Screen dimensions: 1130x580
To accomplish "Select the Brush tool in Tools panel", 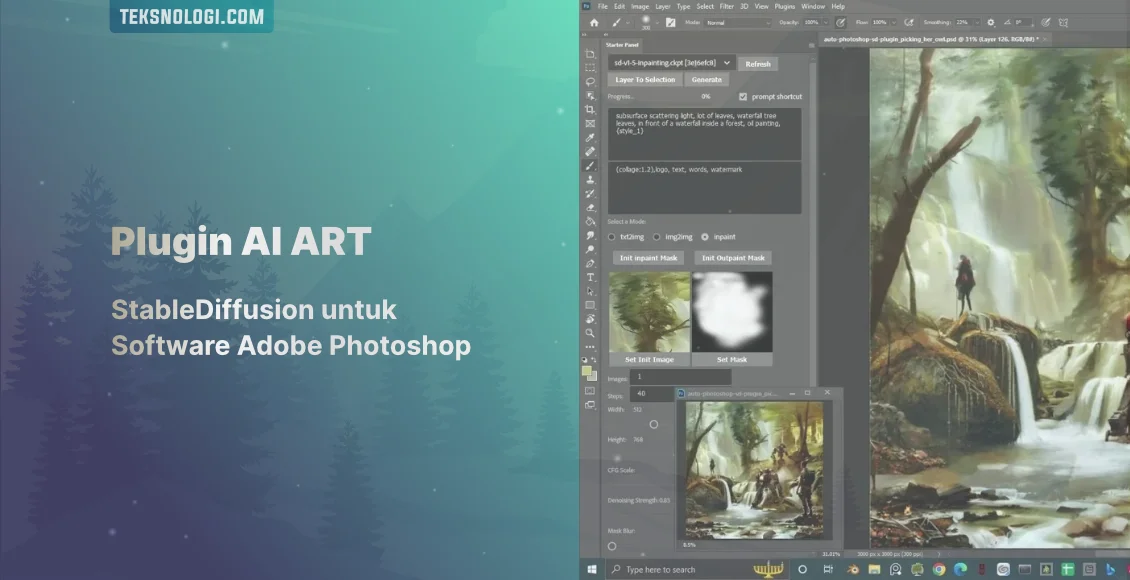I will pos(590,166).
